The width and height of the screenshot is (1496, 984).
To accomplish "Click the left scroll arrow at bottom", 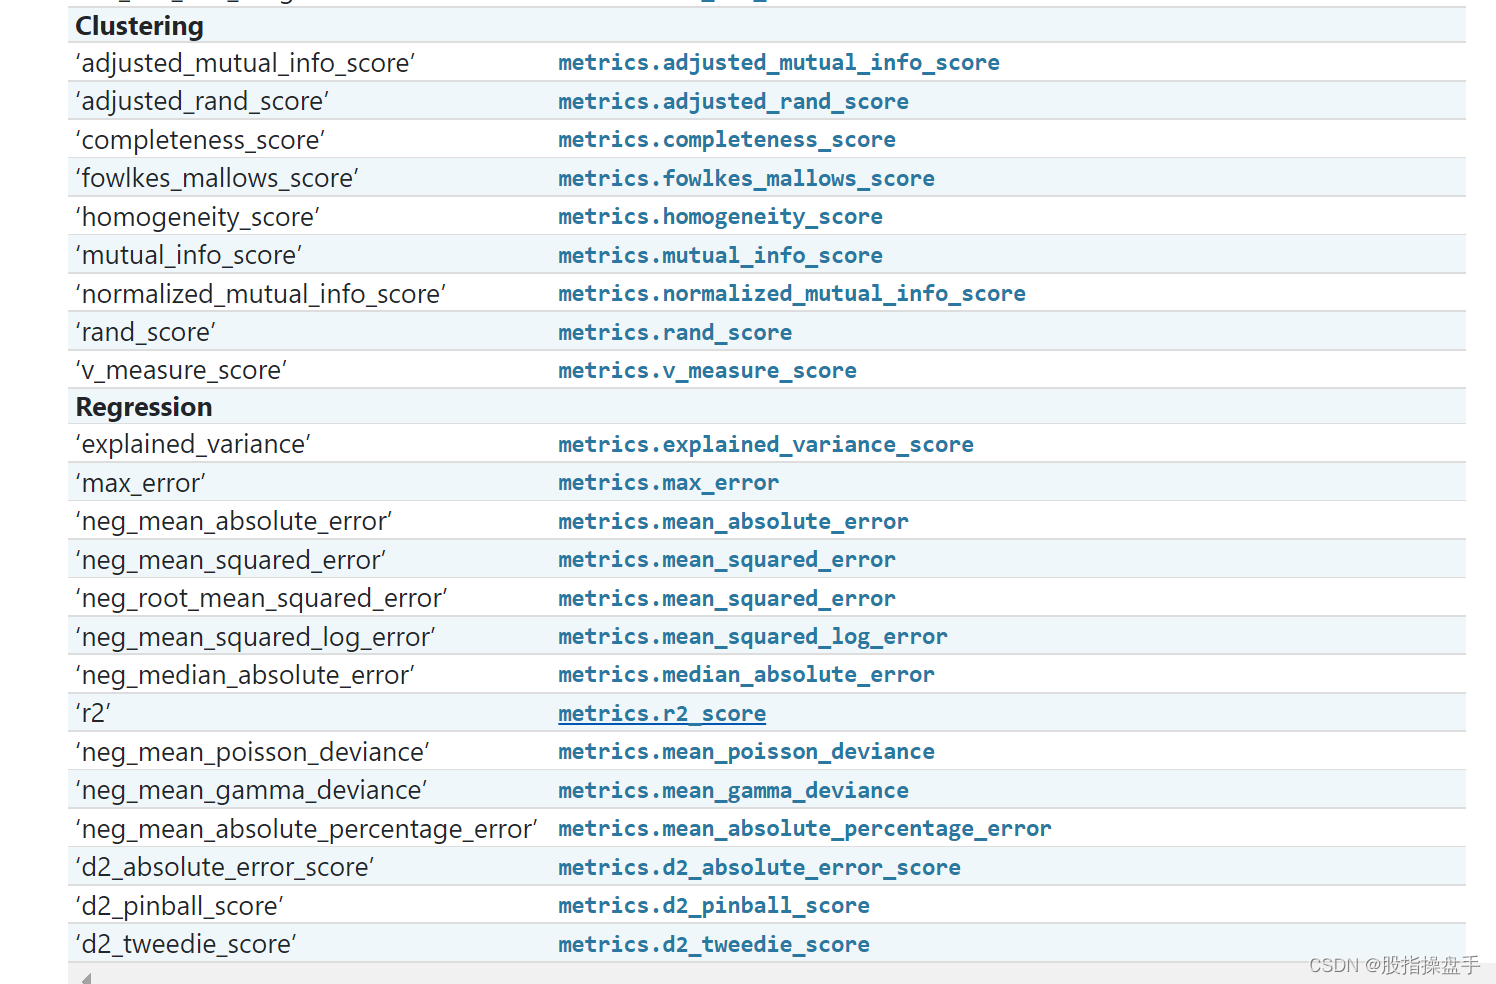I will coord(84,977).
